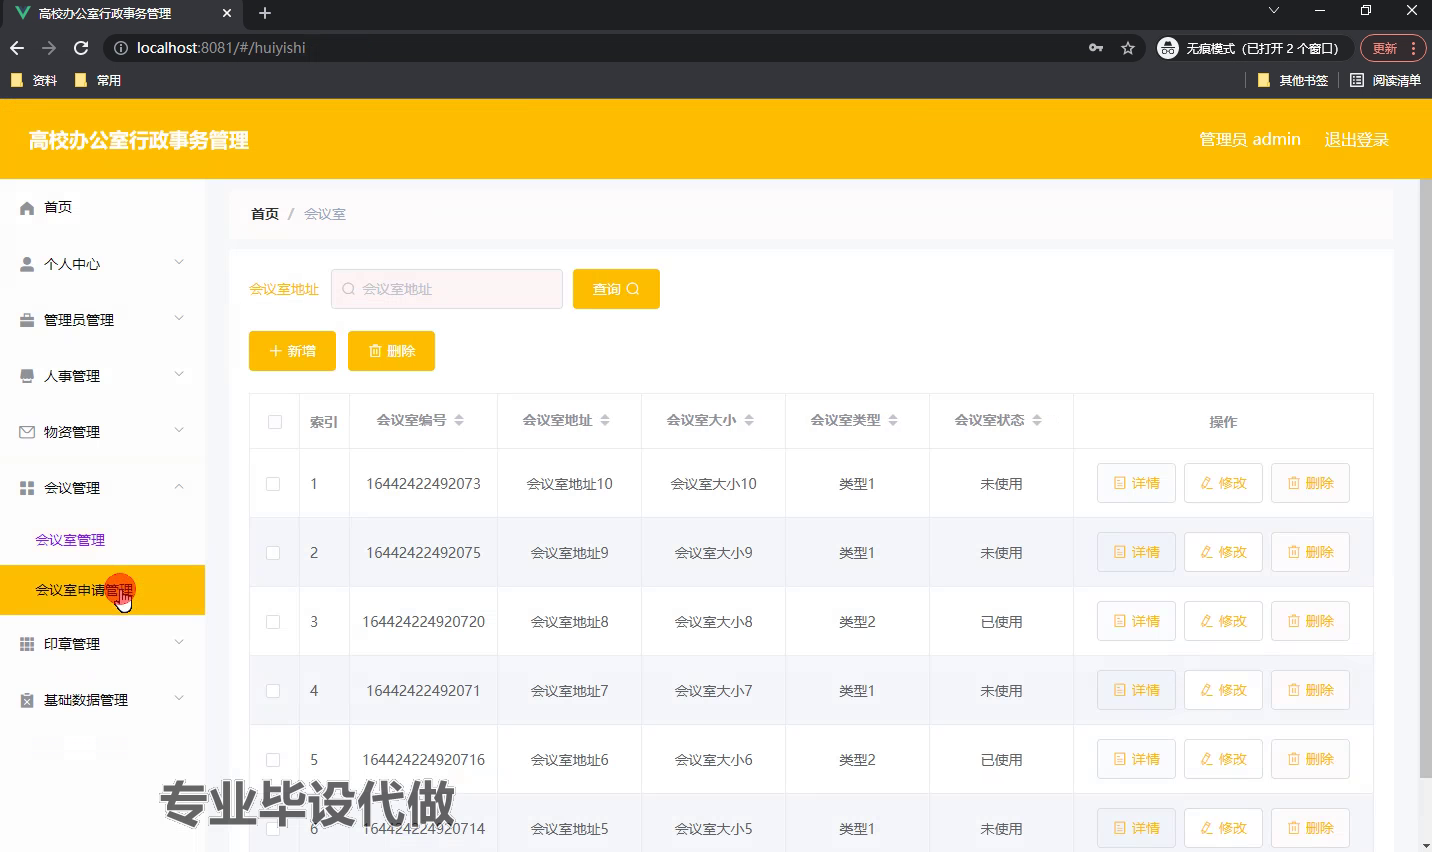This screenshot has width=1432, height=852.
Task: Click 详情 for 会议室地址7 row
Action: pyautogui.click(x=1136, y=690)
